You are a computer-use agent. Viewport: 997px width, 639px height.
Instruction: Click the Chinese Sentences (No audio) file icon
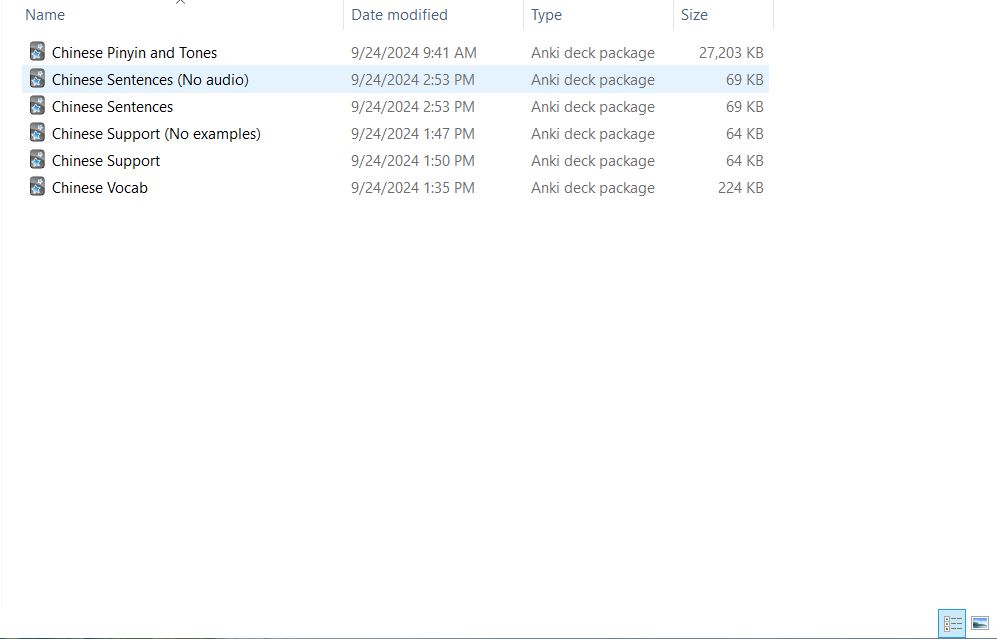38,79
